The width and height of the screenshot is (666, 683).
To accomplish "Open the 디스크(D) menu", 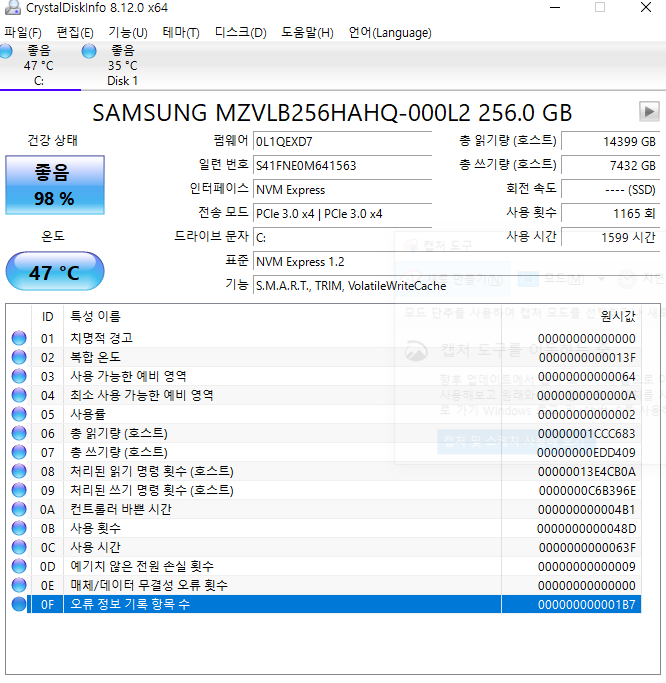I will (x=240, y=33).
